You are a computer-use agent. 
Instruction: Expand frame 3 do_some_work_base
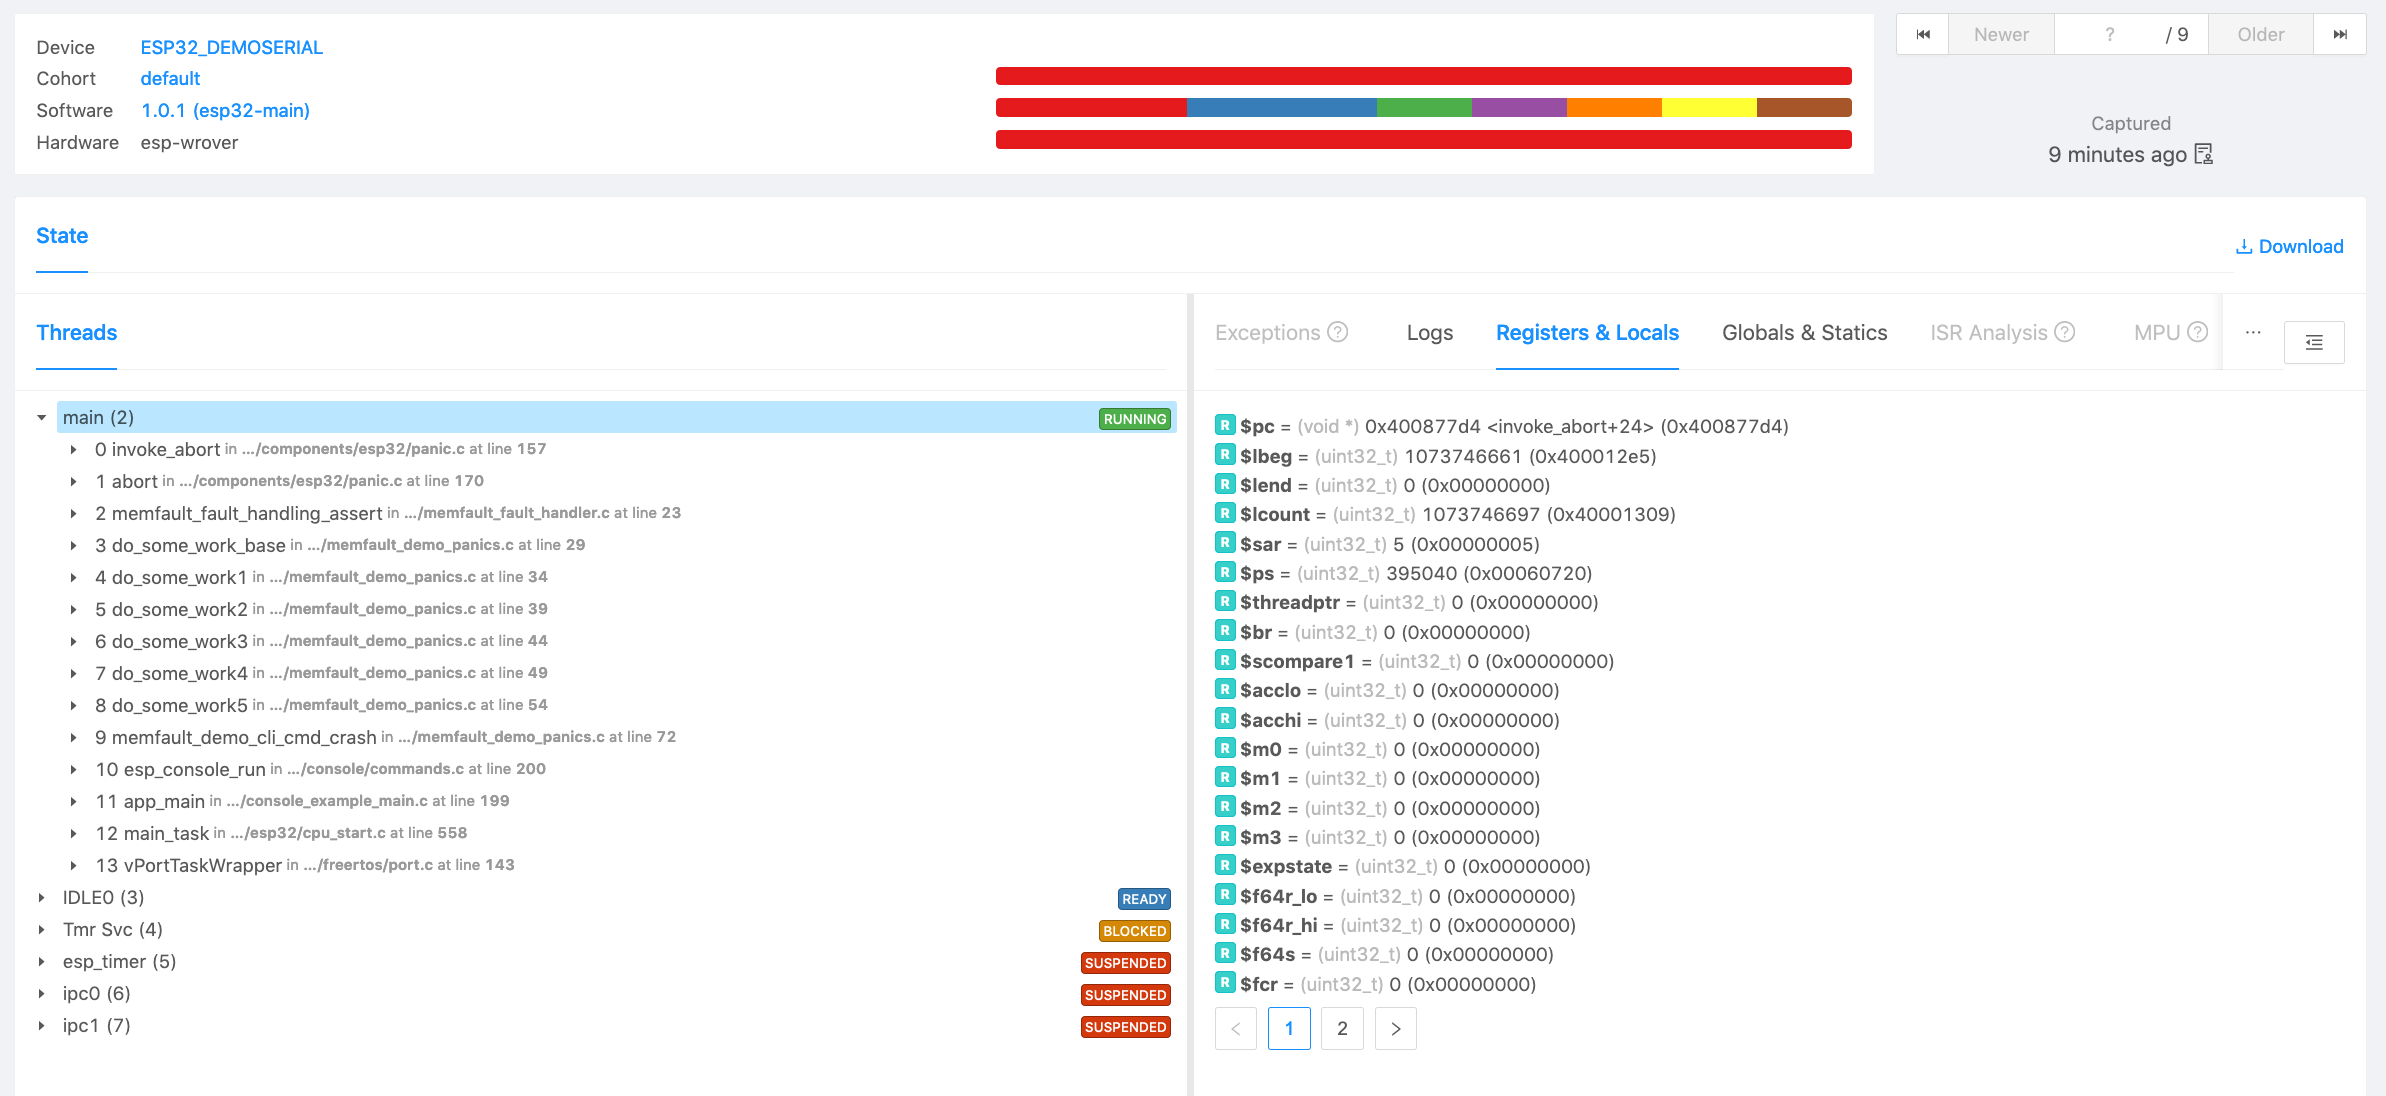pyautogui.click(x=74, y=545)
